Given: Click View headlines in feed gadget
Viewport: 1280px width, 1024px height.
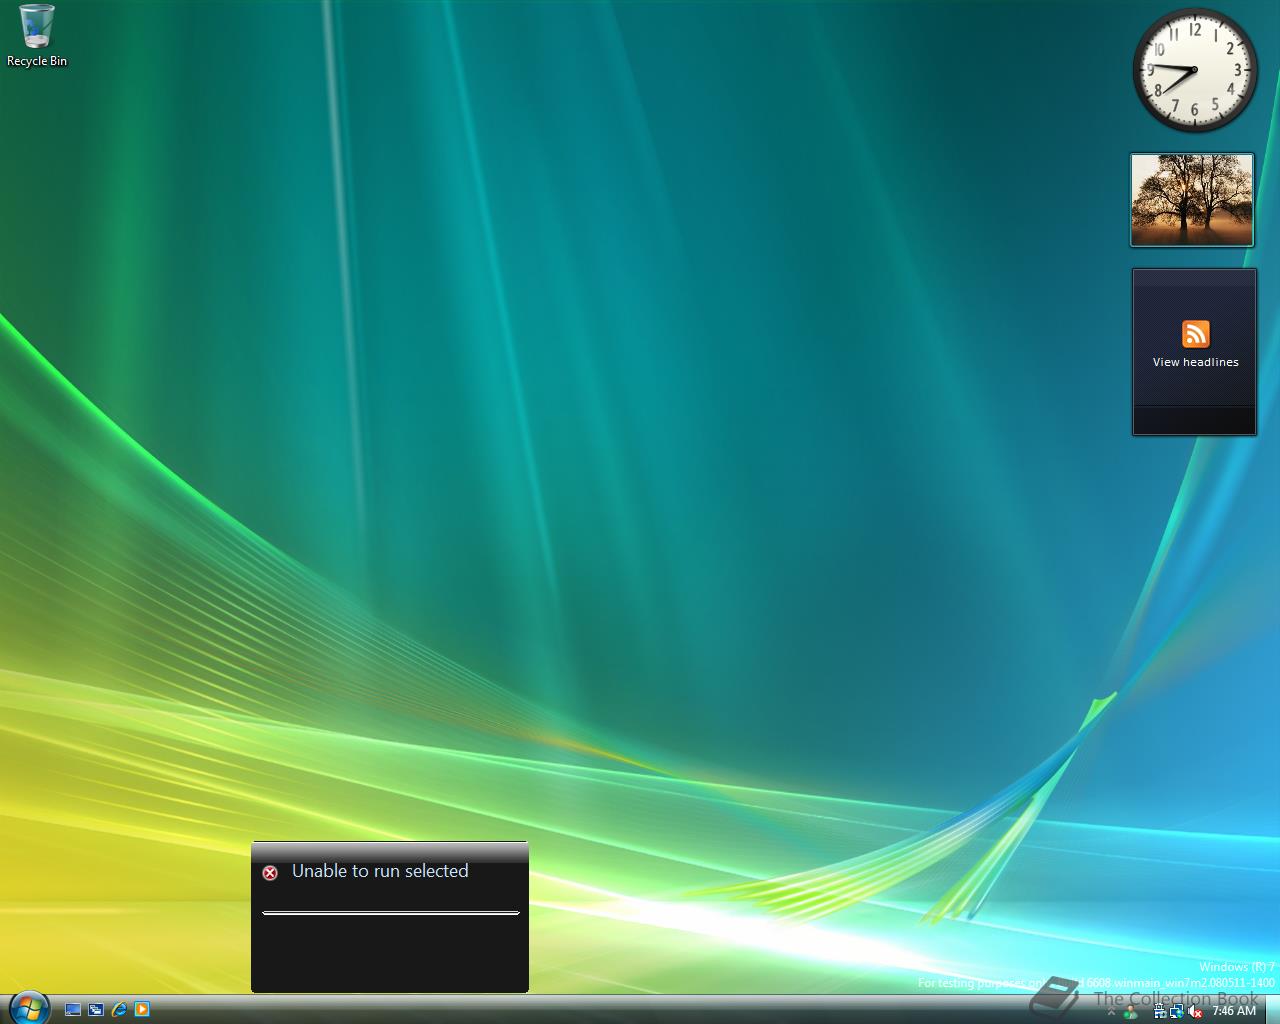Looking at the screenshot, I should 1196,362.
